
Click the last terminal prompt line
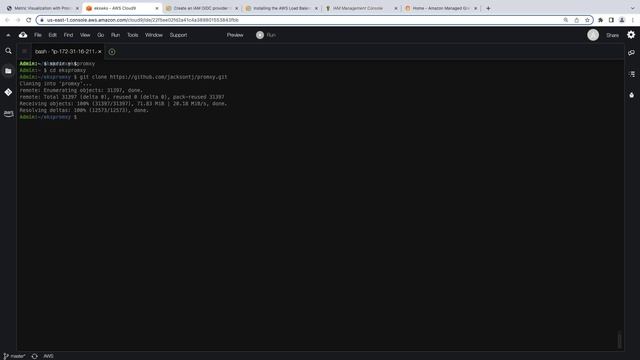(48, 117)
